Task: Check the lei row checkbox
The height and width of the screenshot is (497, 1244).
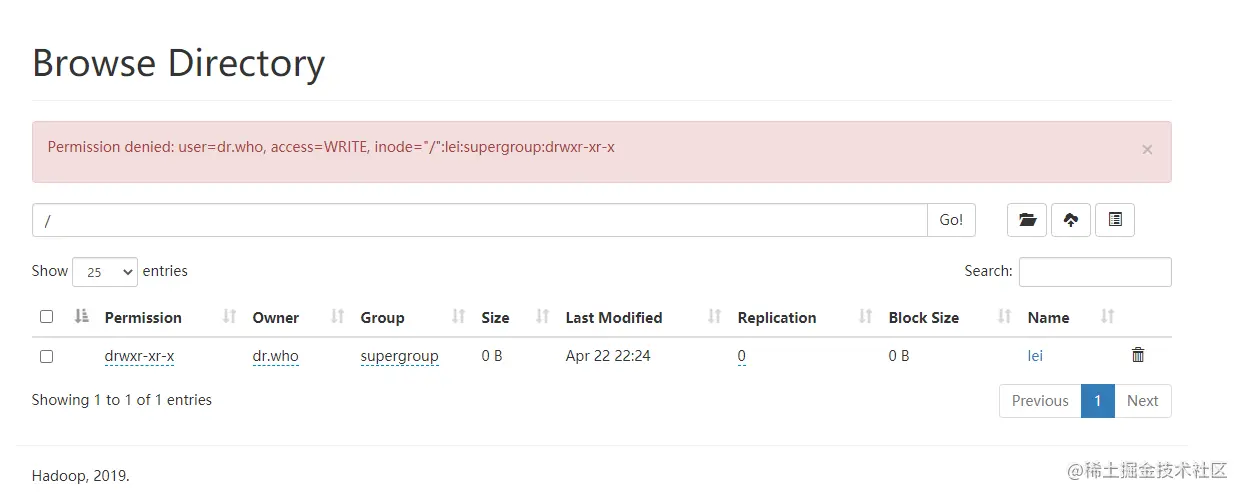Action: (x=46, y=356)
